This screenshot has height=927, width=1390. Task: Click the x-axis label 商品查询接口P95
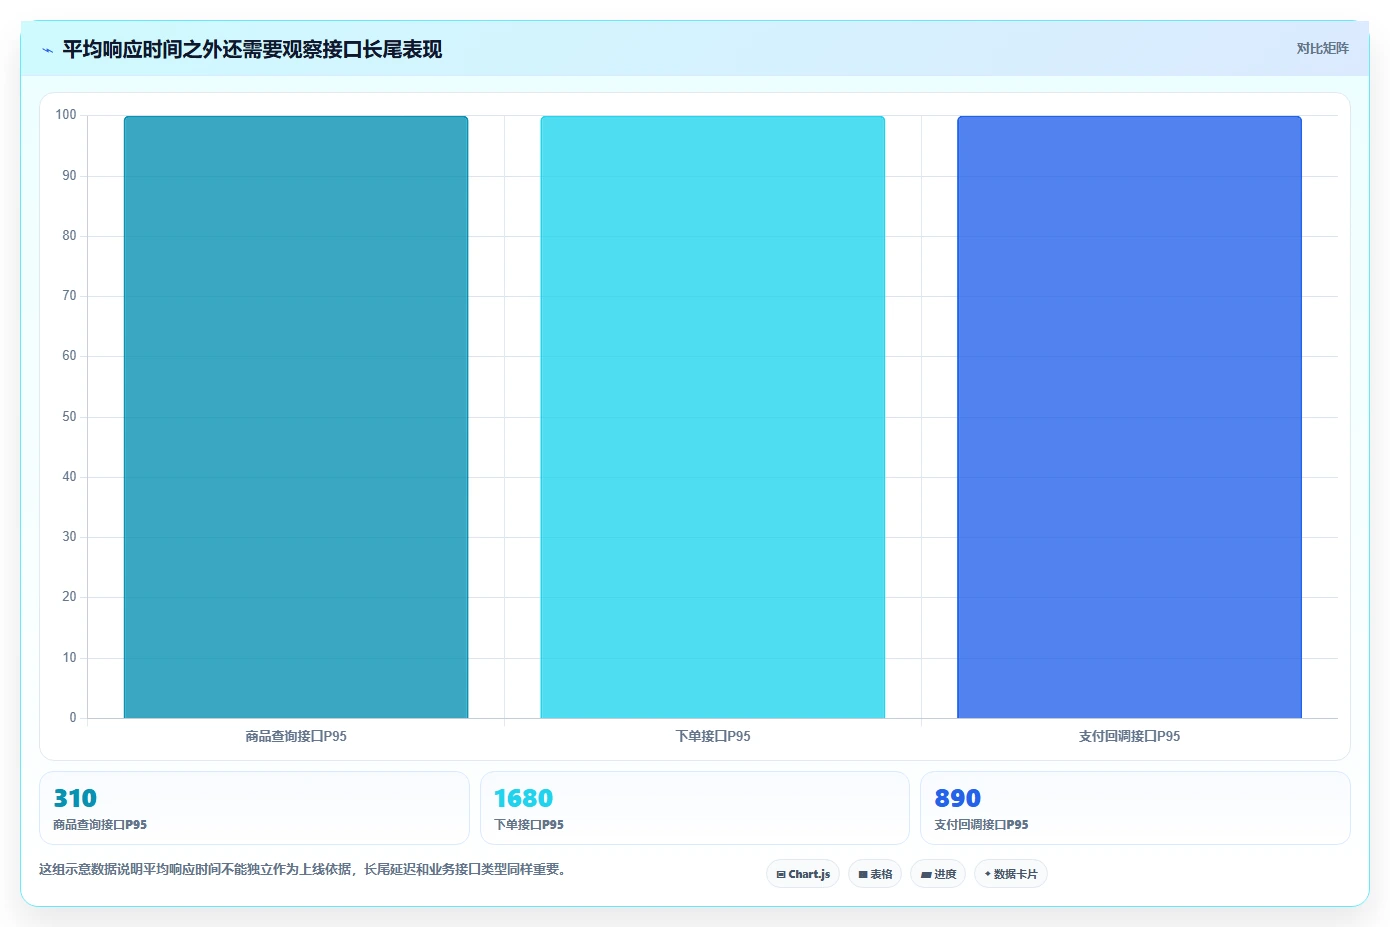click(296, 736)
